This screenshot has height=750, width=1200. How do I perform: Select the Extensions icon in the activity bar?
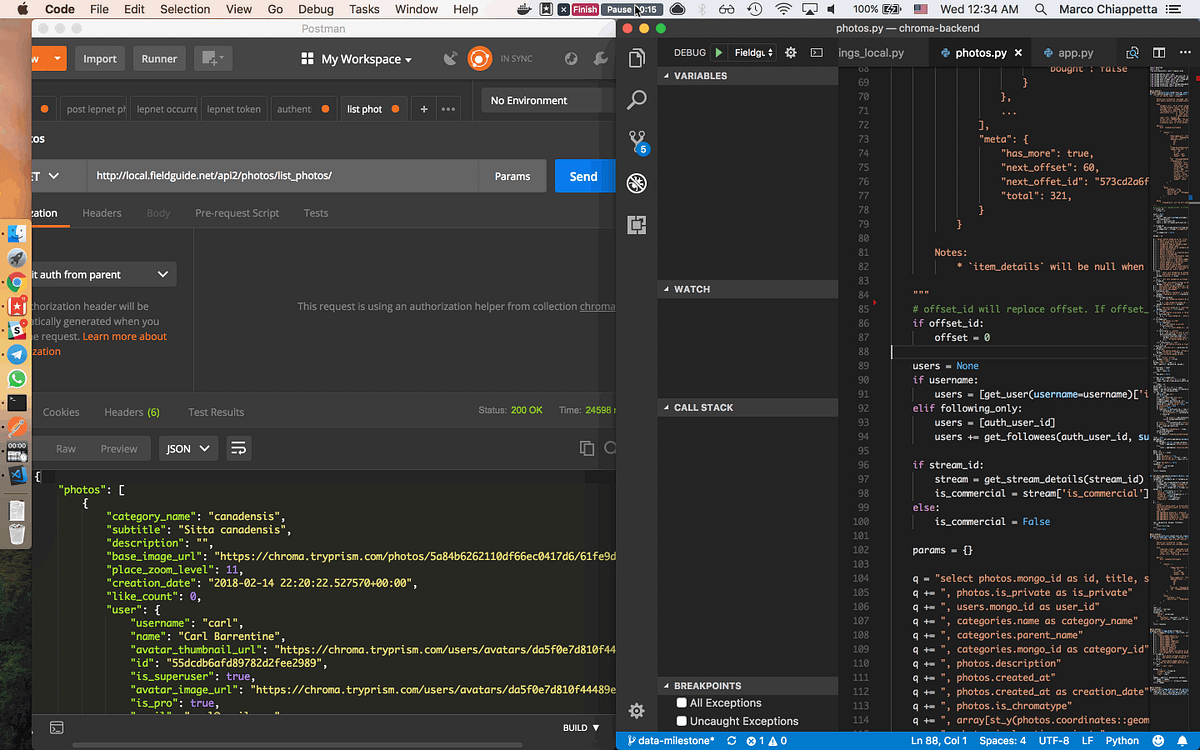point(637,225)
